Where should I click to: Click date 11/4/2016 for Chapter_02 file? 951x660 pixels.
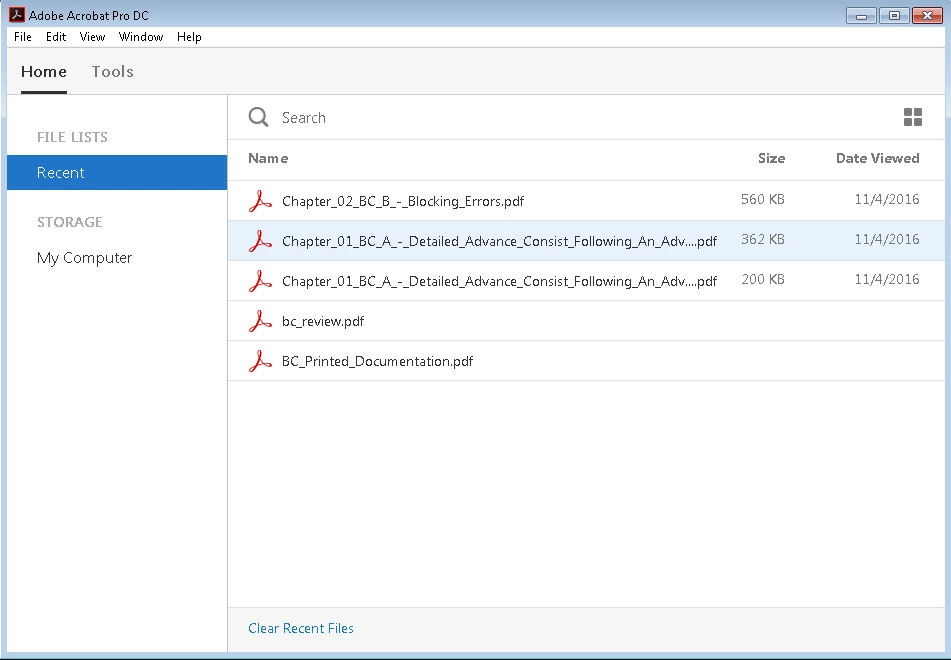pos(887,199)
